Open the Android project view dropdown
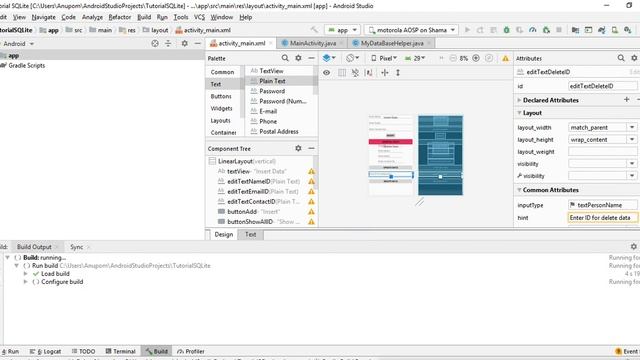The height and width of the screenshot is (360, 640). click(18, 43)
